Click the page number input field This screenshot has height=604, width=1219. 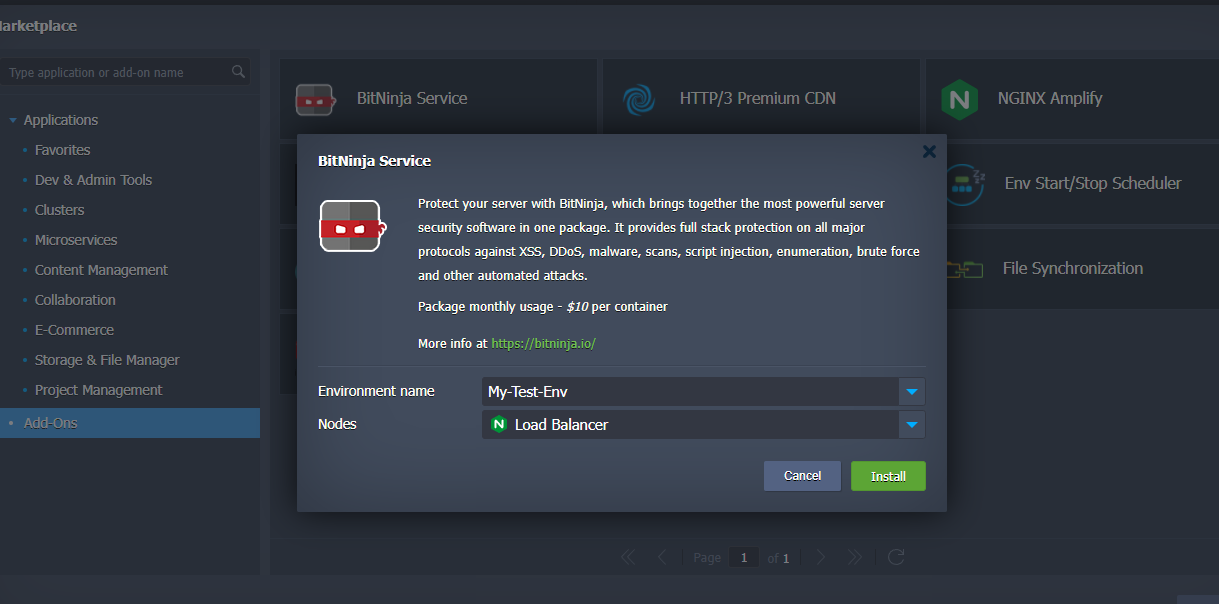click(x=743, y=557)
